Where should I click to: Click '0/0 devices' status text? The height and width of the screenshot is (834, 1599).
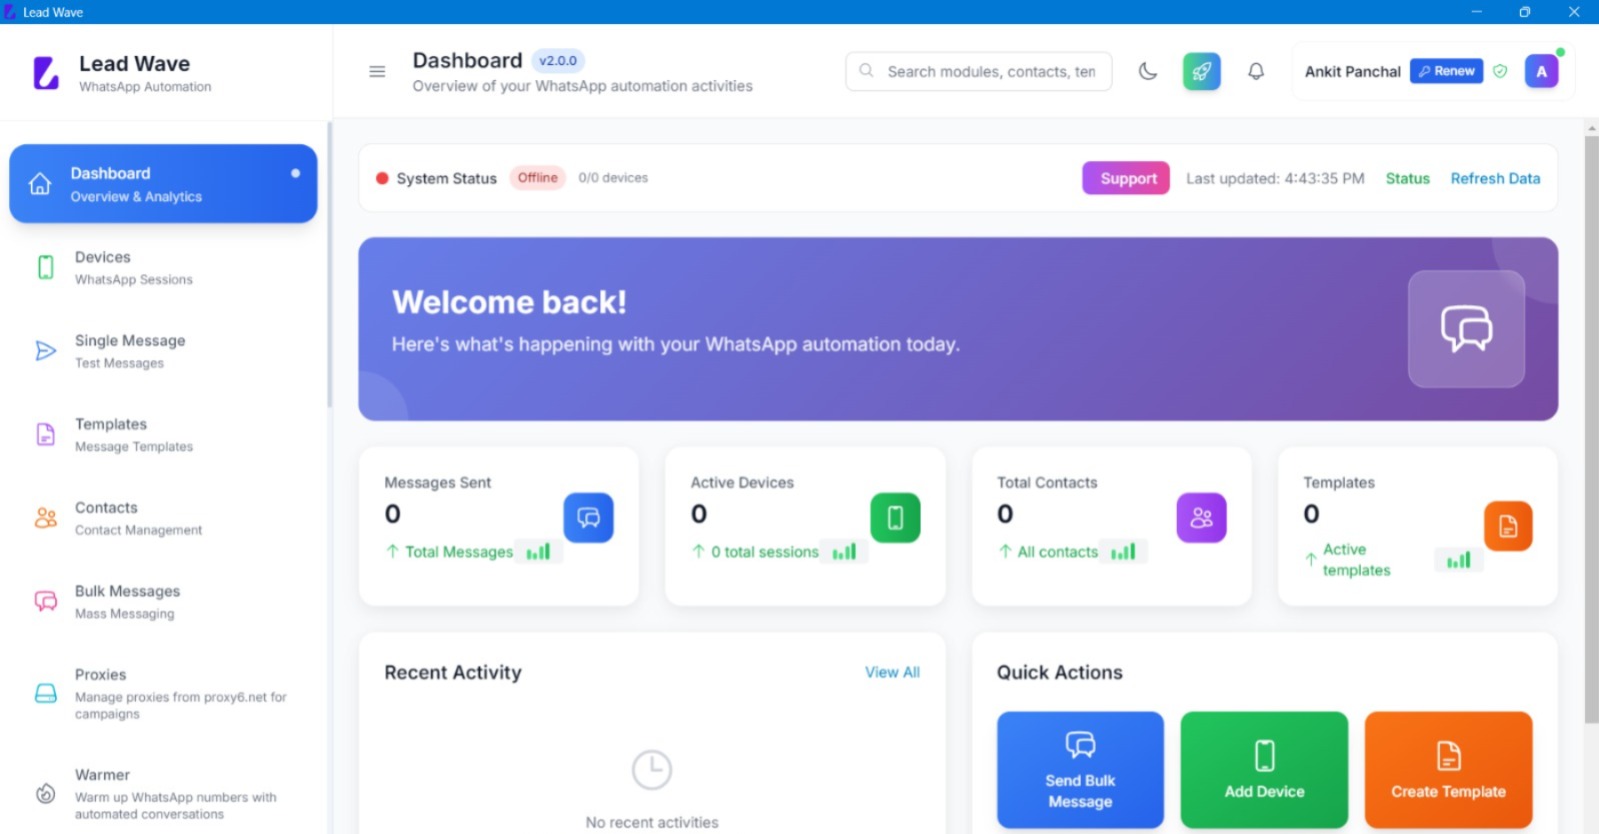coord(613,178)
